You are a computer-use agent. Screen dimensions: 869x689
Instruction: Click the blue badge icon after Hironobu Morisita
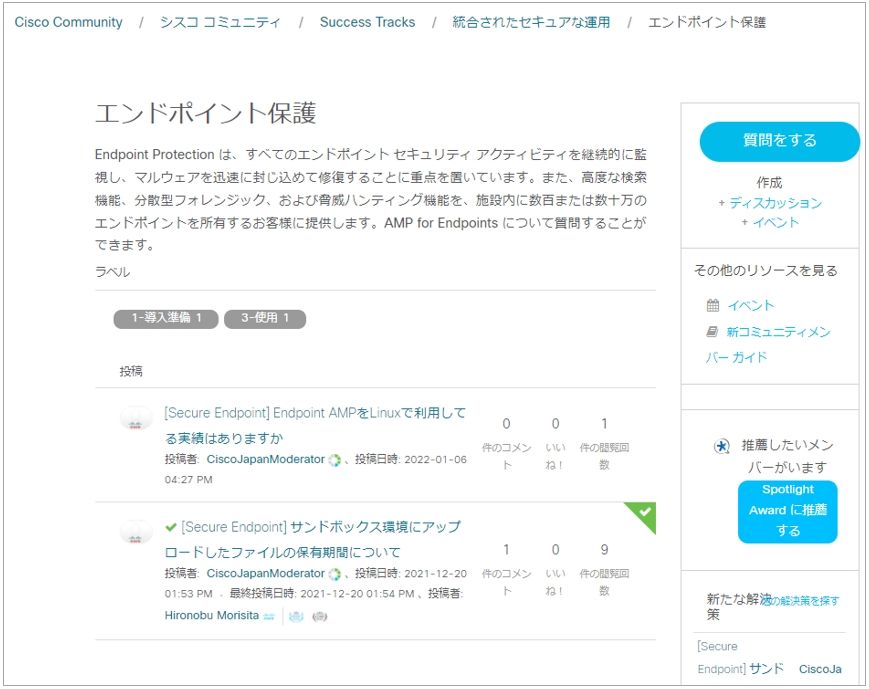click(297, 616)
